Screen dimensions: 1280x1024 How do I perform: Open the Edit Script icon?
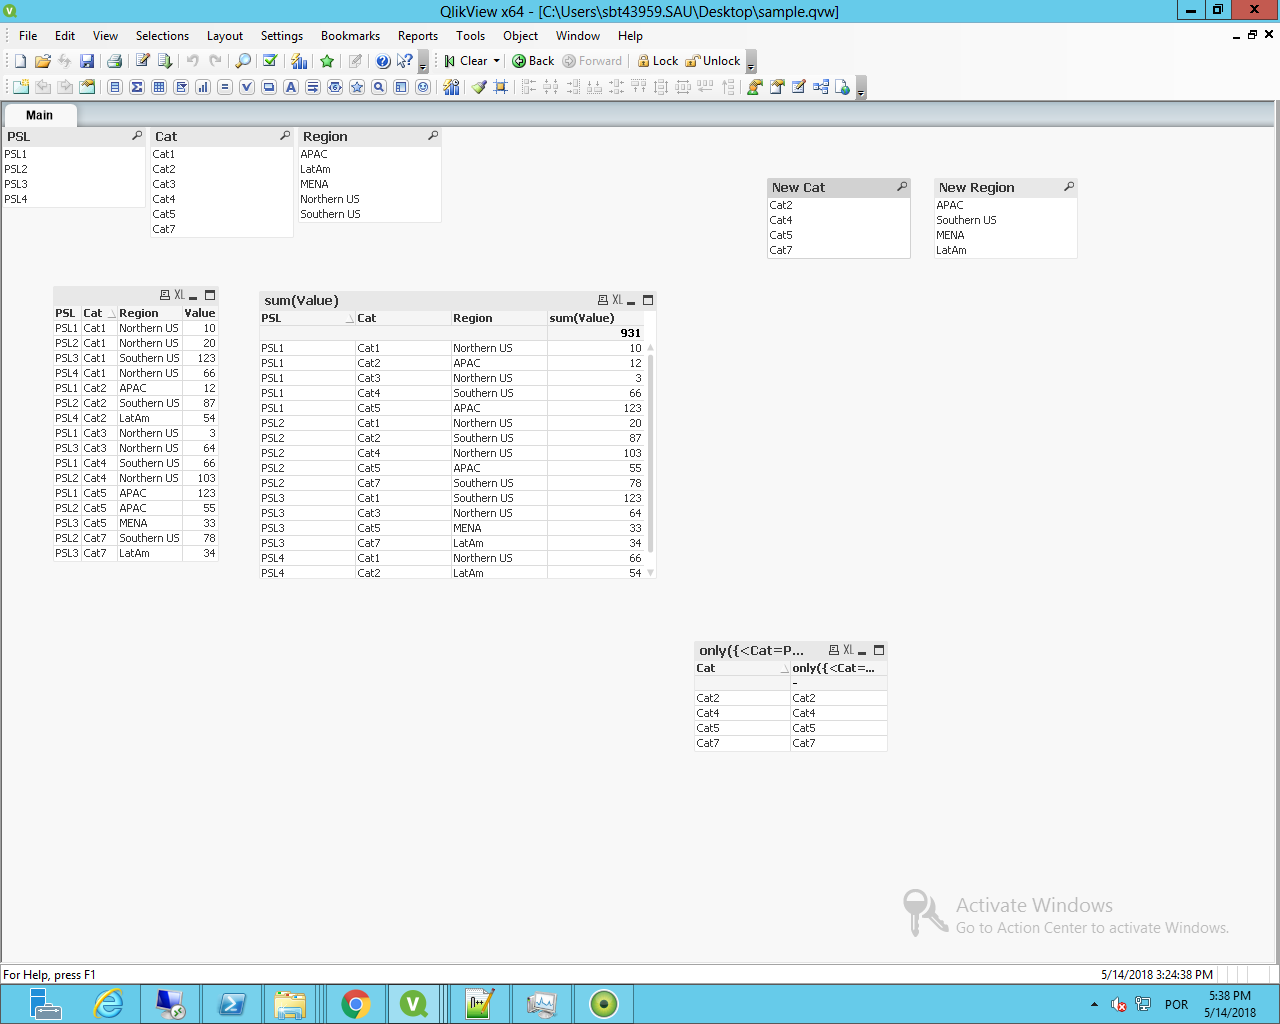143,61
